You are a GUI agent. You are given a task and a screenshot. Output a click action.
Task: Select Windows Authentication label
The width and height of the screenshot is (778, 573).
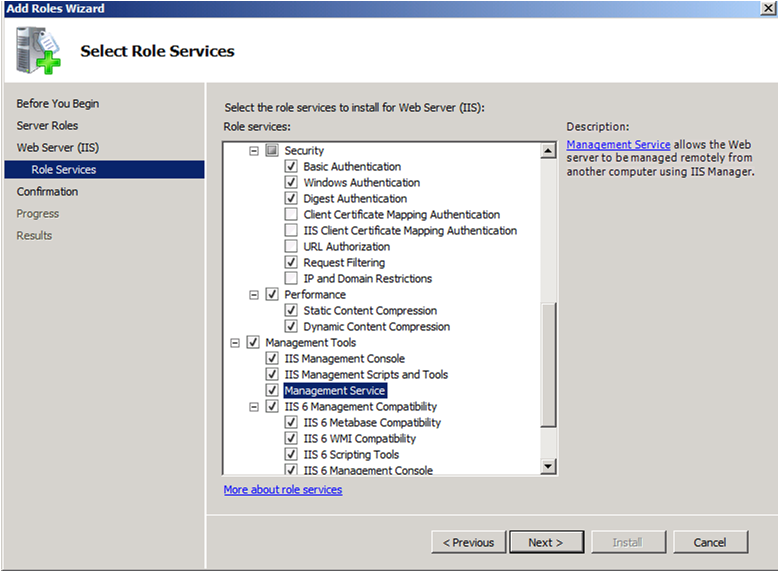coord(362,183)
